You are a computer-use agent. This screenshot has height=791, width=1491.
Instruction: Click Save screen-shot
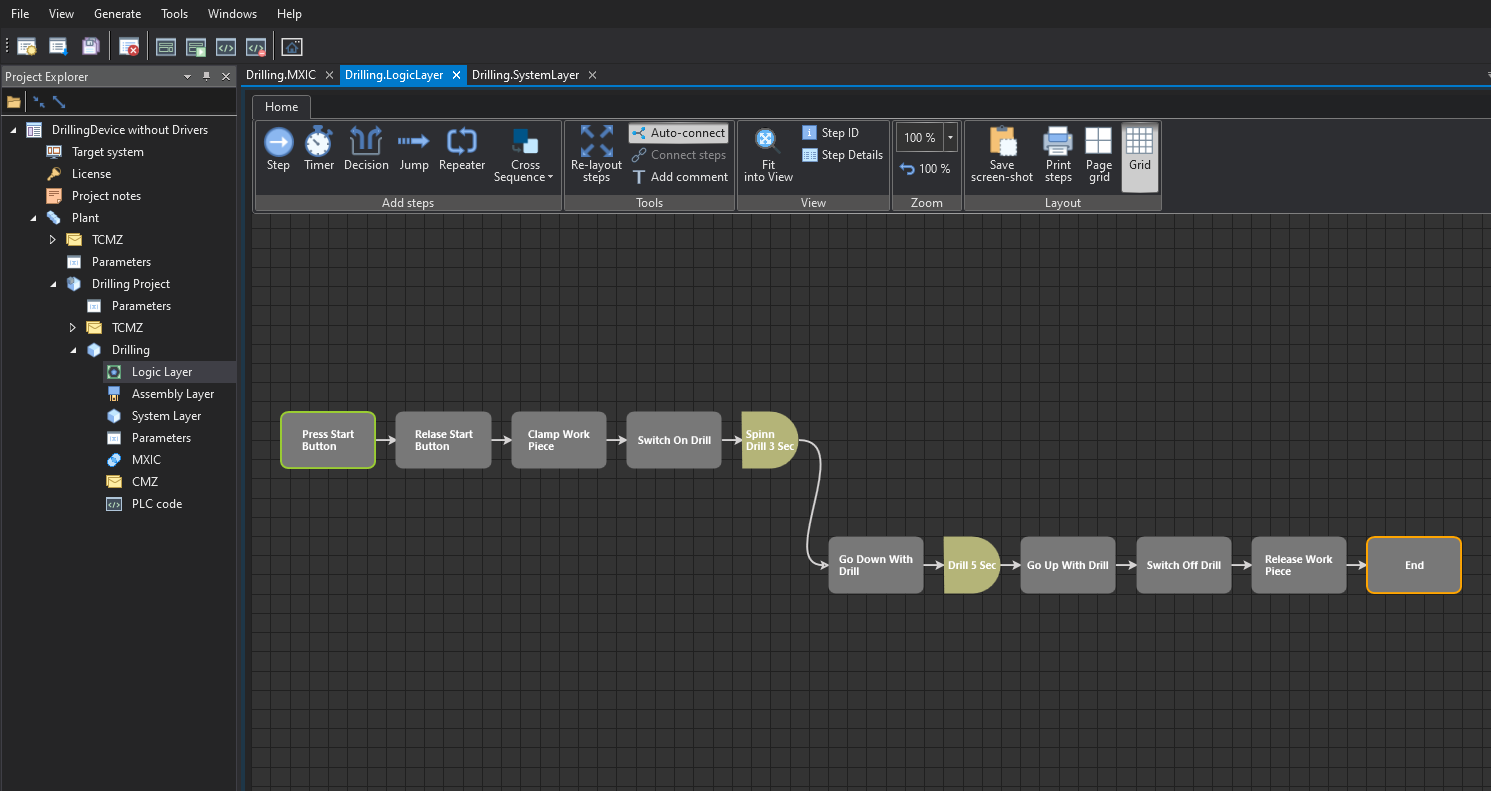pos(1002,154)
